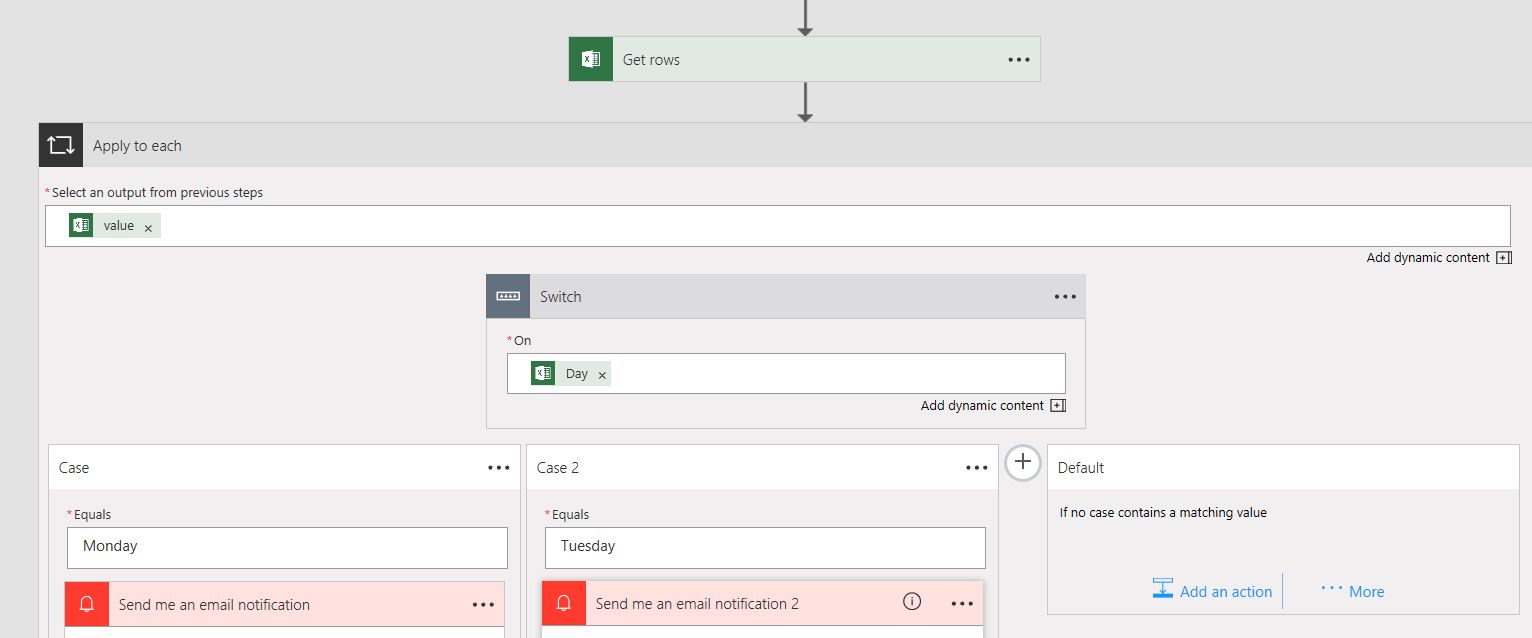The image size is (1532, 638).
Task: Remove the Day token from On field
Action: pyautogui.click(x=602, y=375)
